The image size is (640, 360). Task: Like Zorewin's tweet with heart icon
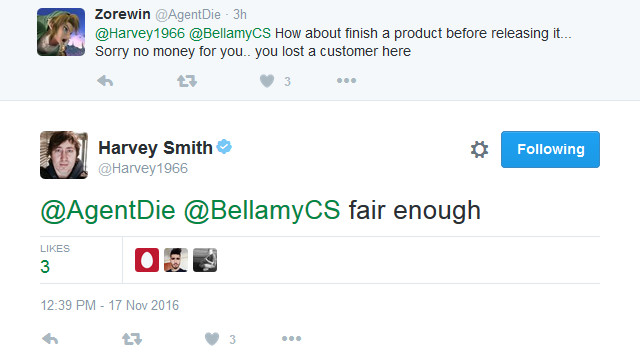pos(267,81)
